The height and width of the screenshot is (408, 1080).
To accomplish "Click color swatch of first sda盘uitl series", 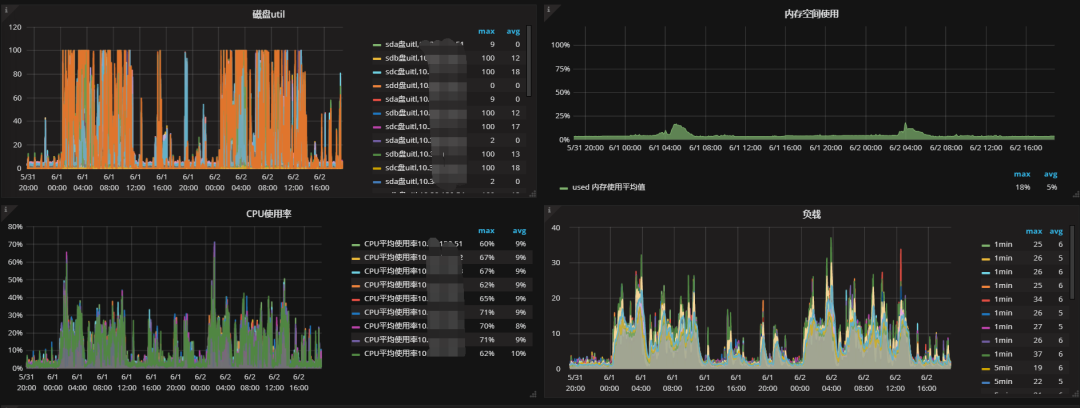I will [377, 46].
